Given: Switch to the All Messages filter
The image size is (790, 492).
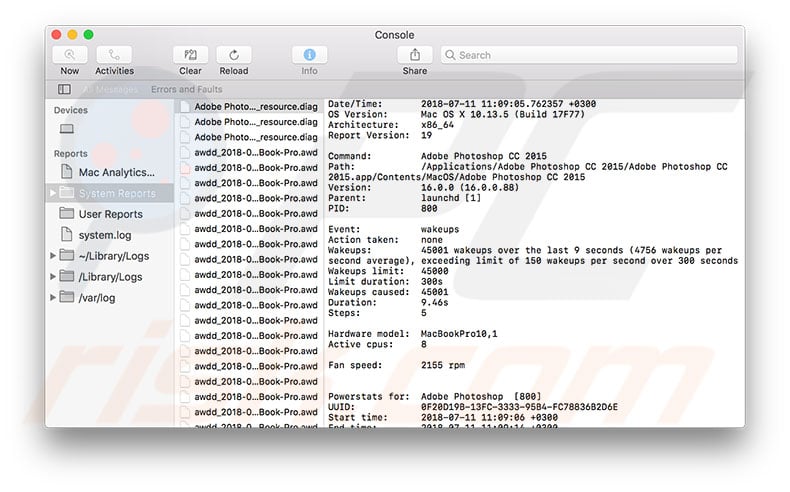Looking at the screenshot, I should coord(110,89).
